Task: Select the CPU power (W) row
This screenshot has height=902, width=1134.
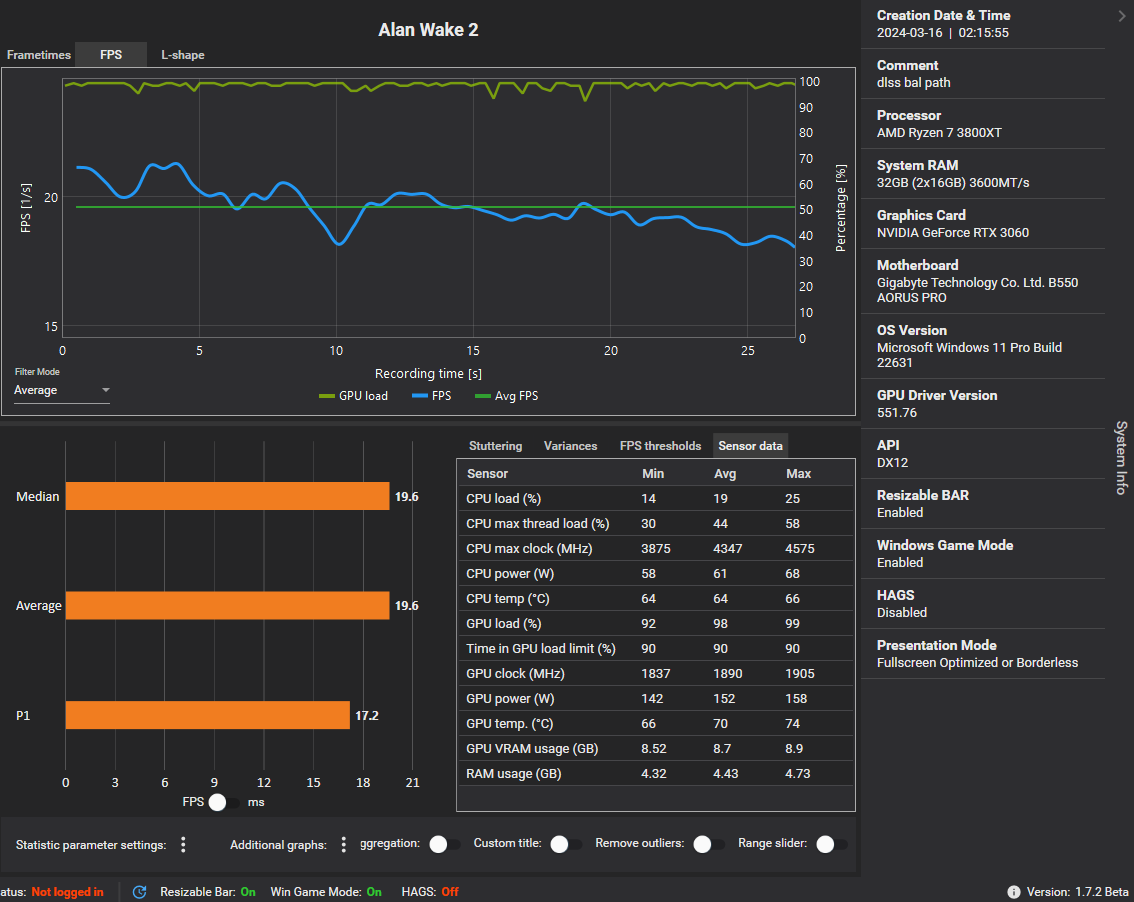Action: pyautogui.click(x=656, y=574)
